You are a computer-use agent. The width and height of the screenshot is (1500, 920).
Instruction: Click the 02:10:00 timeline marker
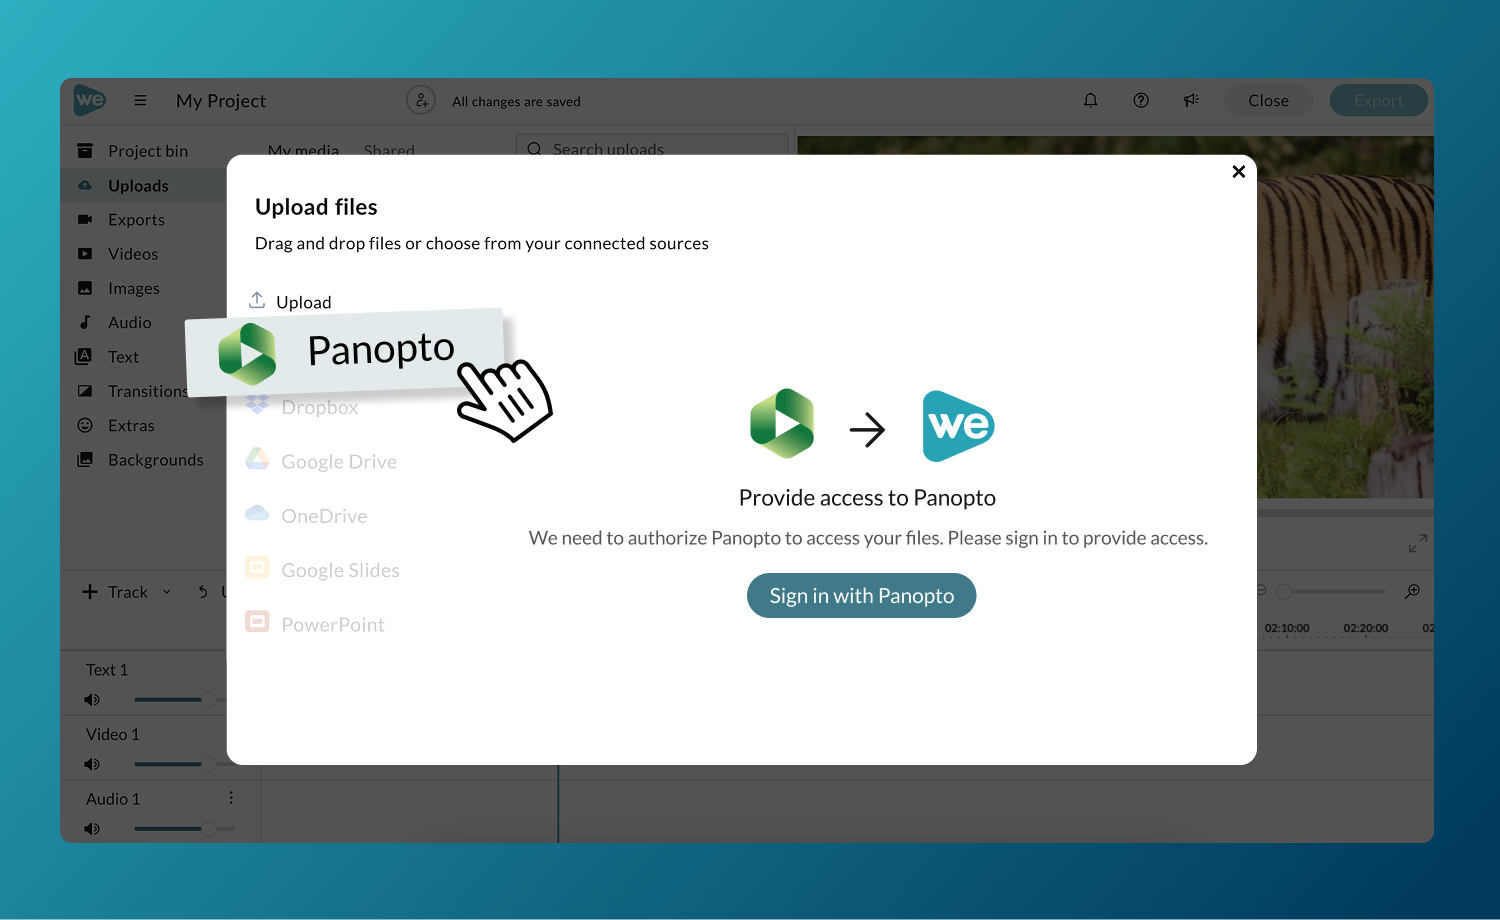click(x=1286, y=628)
